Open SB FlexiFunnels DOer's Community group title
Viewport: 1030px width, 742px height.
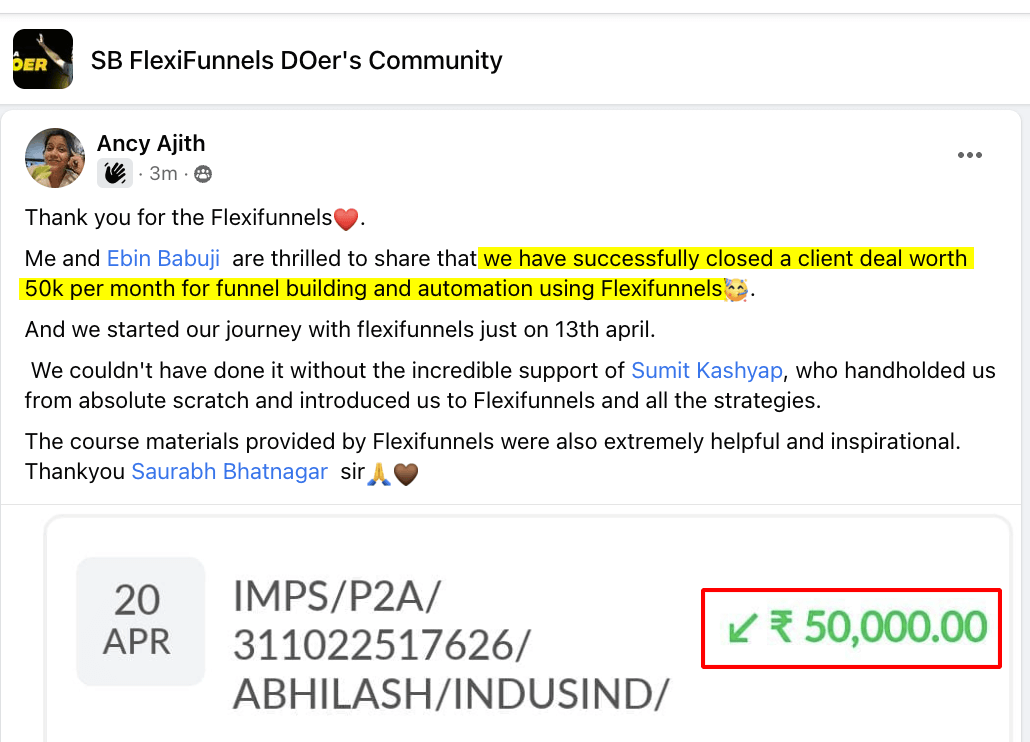point(297,61)
